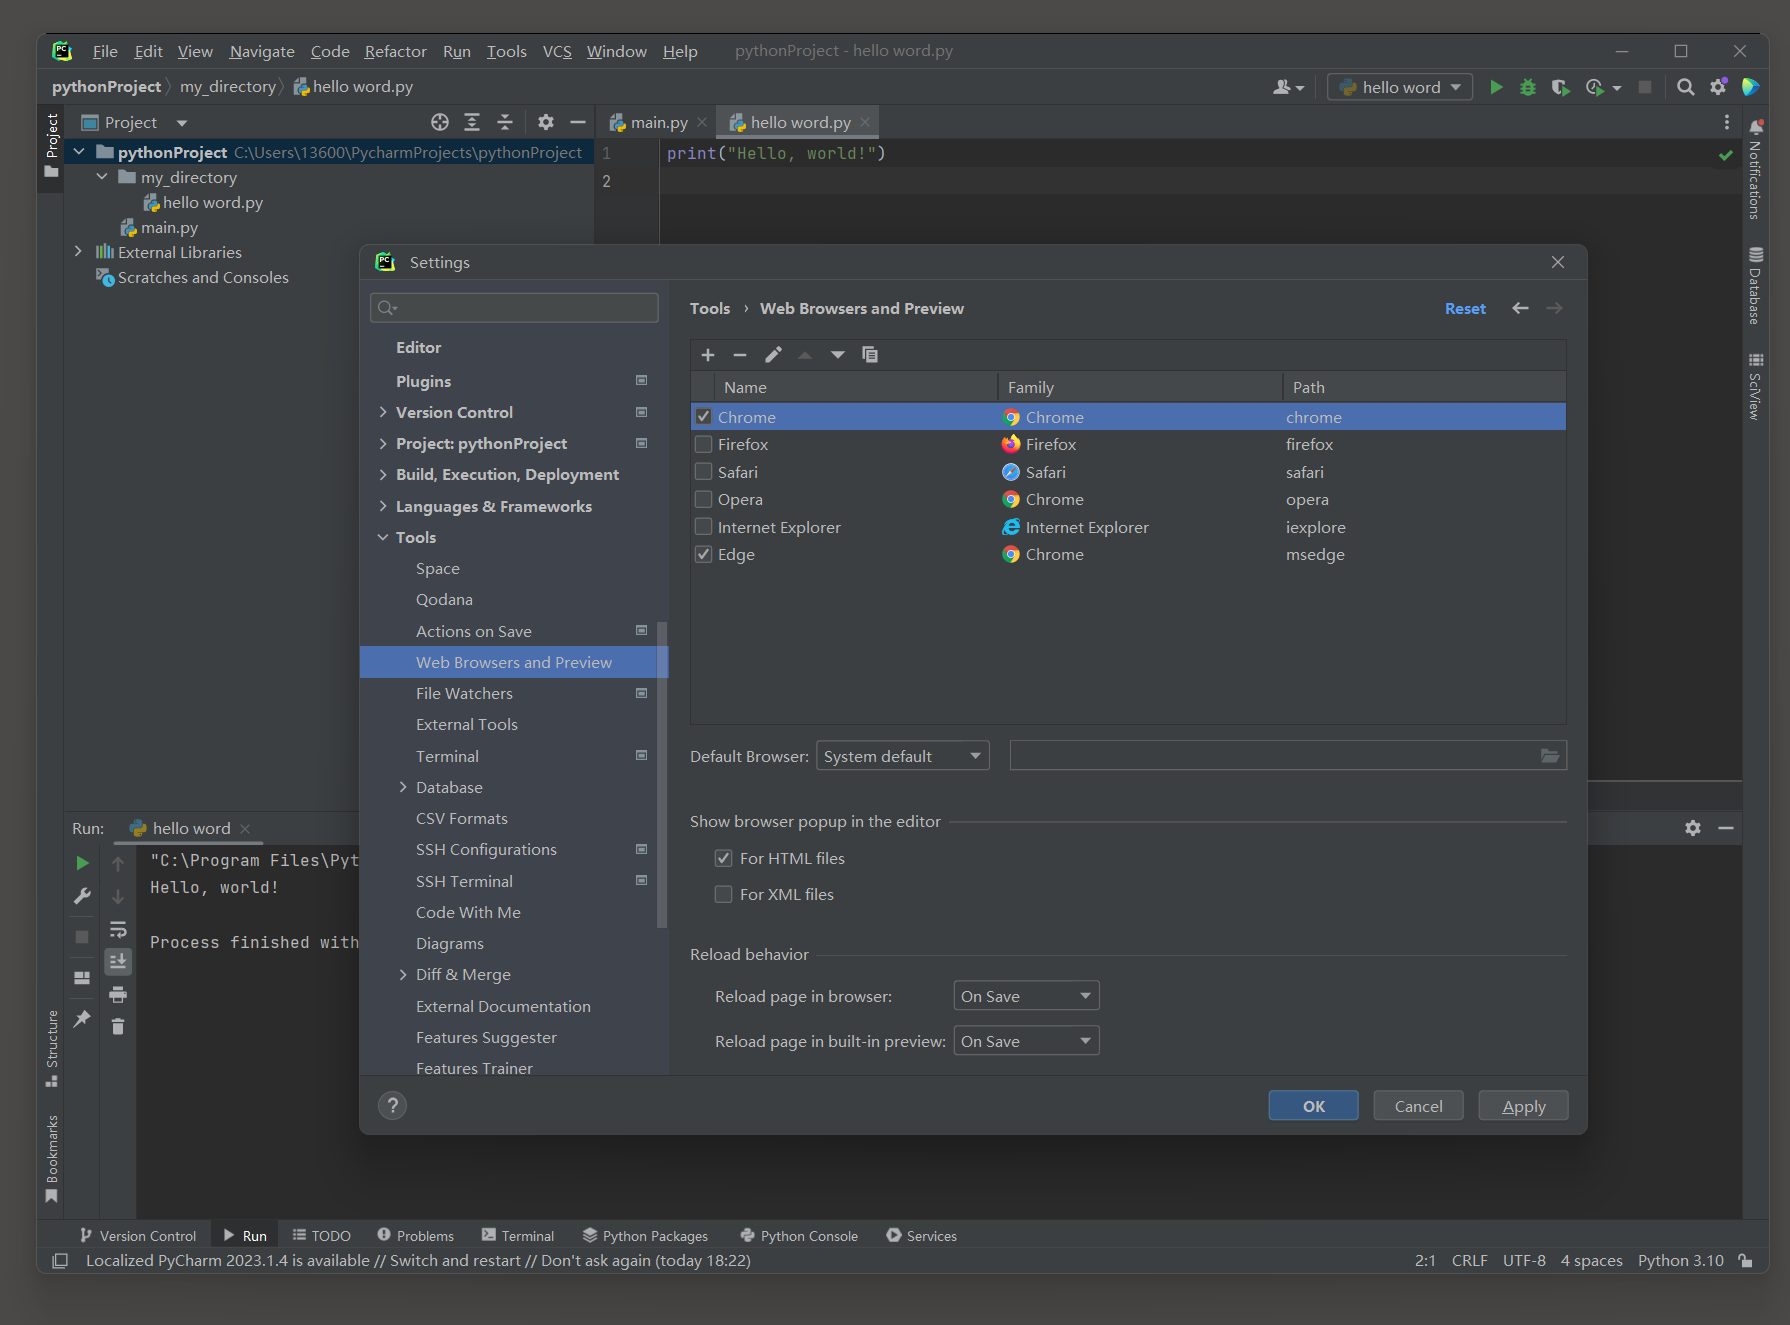The height and width of the screenshot is (1325, 1790).
Task: Open the Notifications side panel
Action: (1755, 168)
